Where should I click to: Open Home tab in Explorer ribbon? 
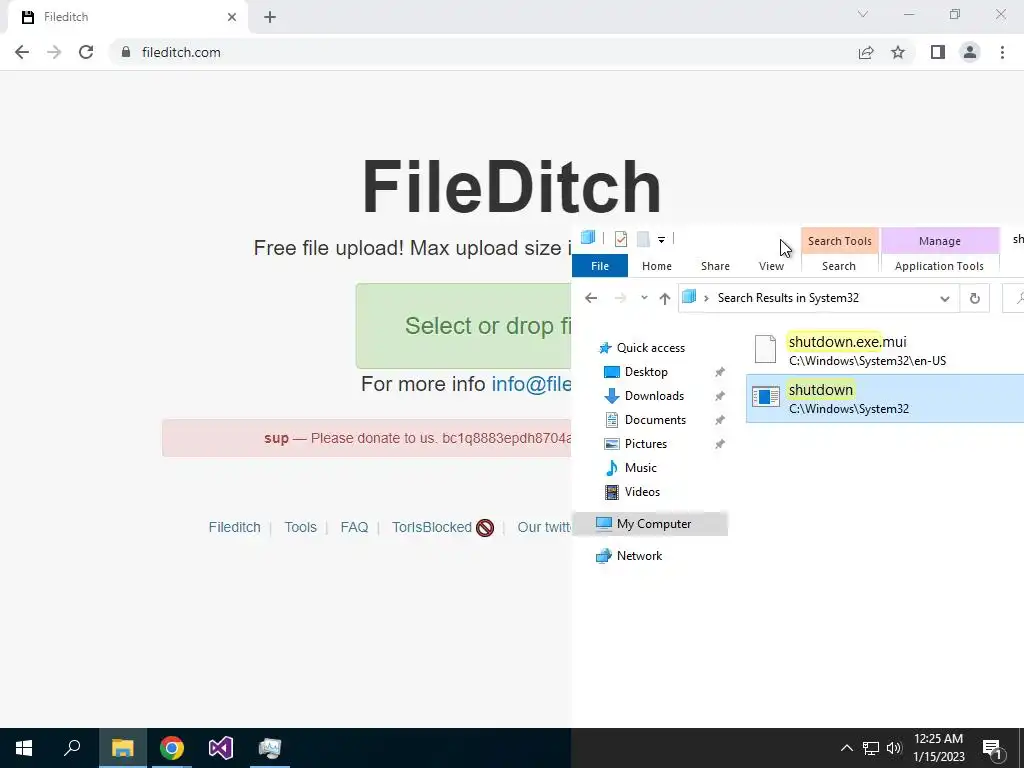(656, 266)
